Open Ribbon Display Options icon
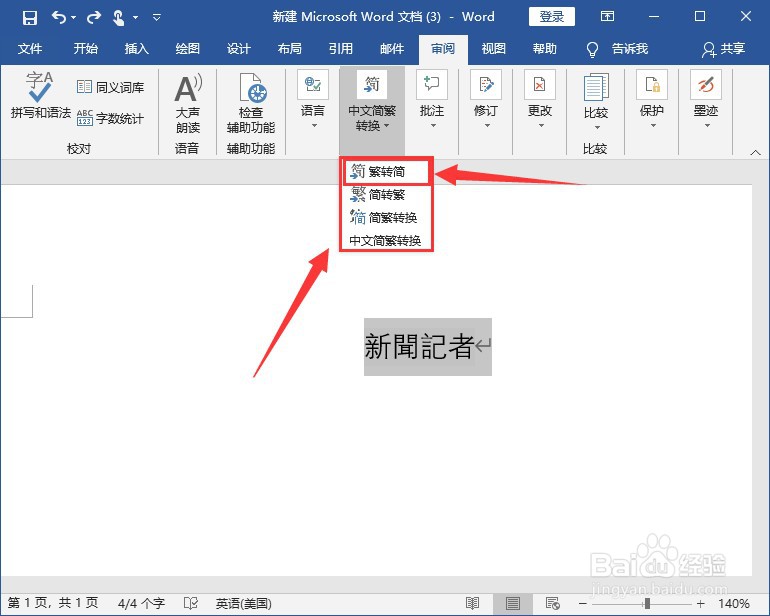Screen dimensions: 770x616 pyautogui.click(x=607, y=17)
